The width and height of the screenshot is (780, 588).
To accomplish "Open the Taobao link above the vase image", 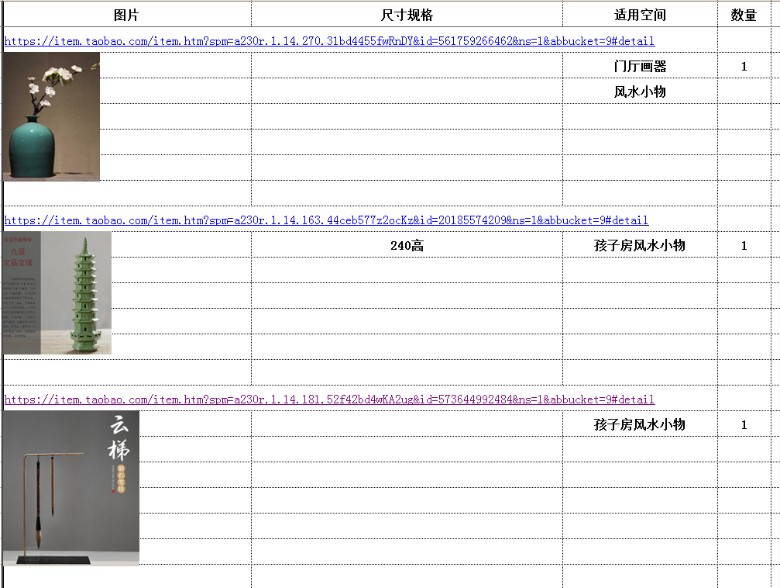I will (329, 41).
